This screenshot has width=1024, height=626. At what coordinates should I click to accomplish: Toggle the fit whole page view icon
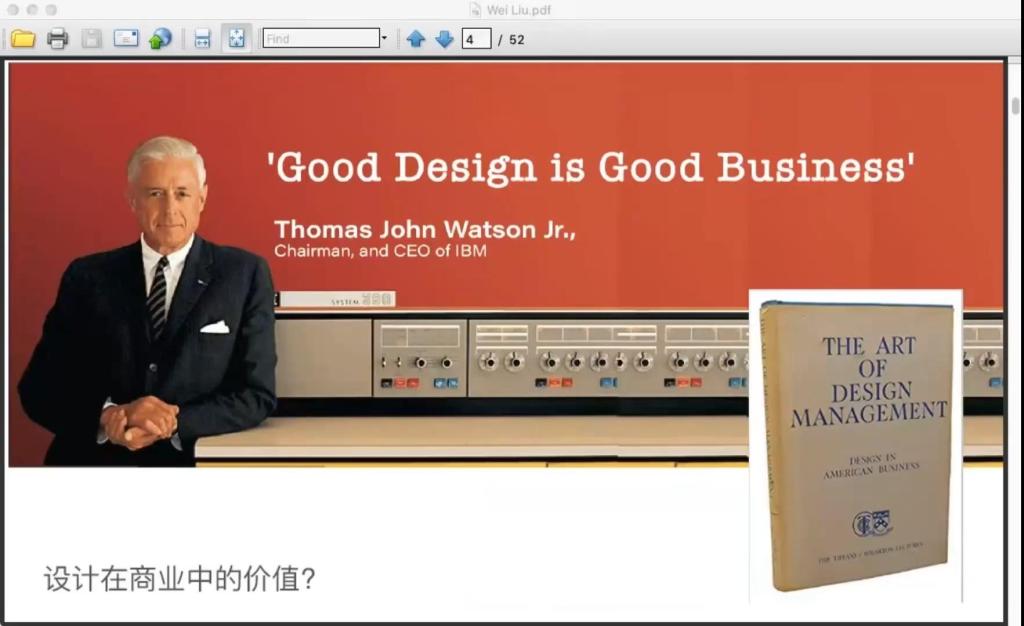pyautogui.click(x=236, y=39)
